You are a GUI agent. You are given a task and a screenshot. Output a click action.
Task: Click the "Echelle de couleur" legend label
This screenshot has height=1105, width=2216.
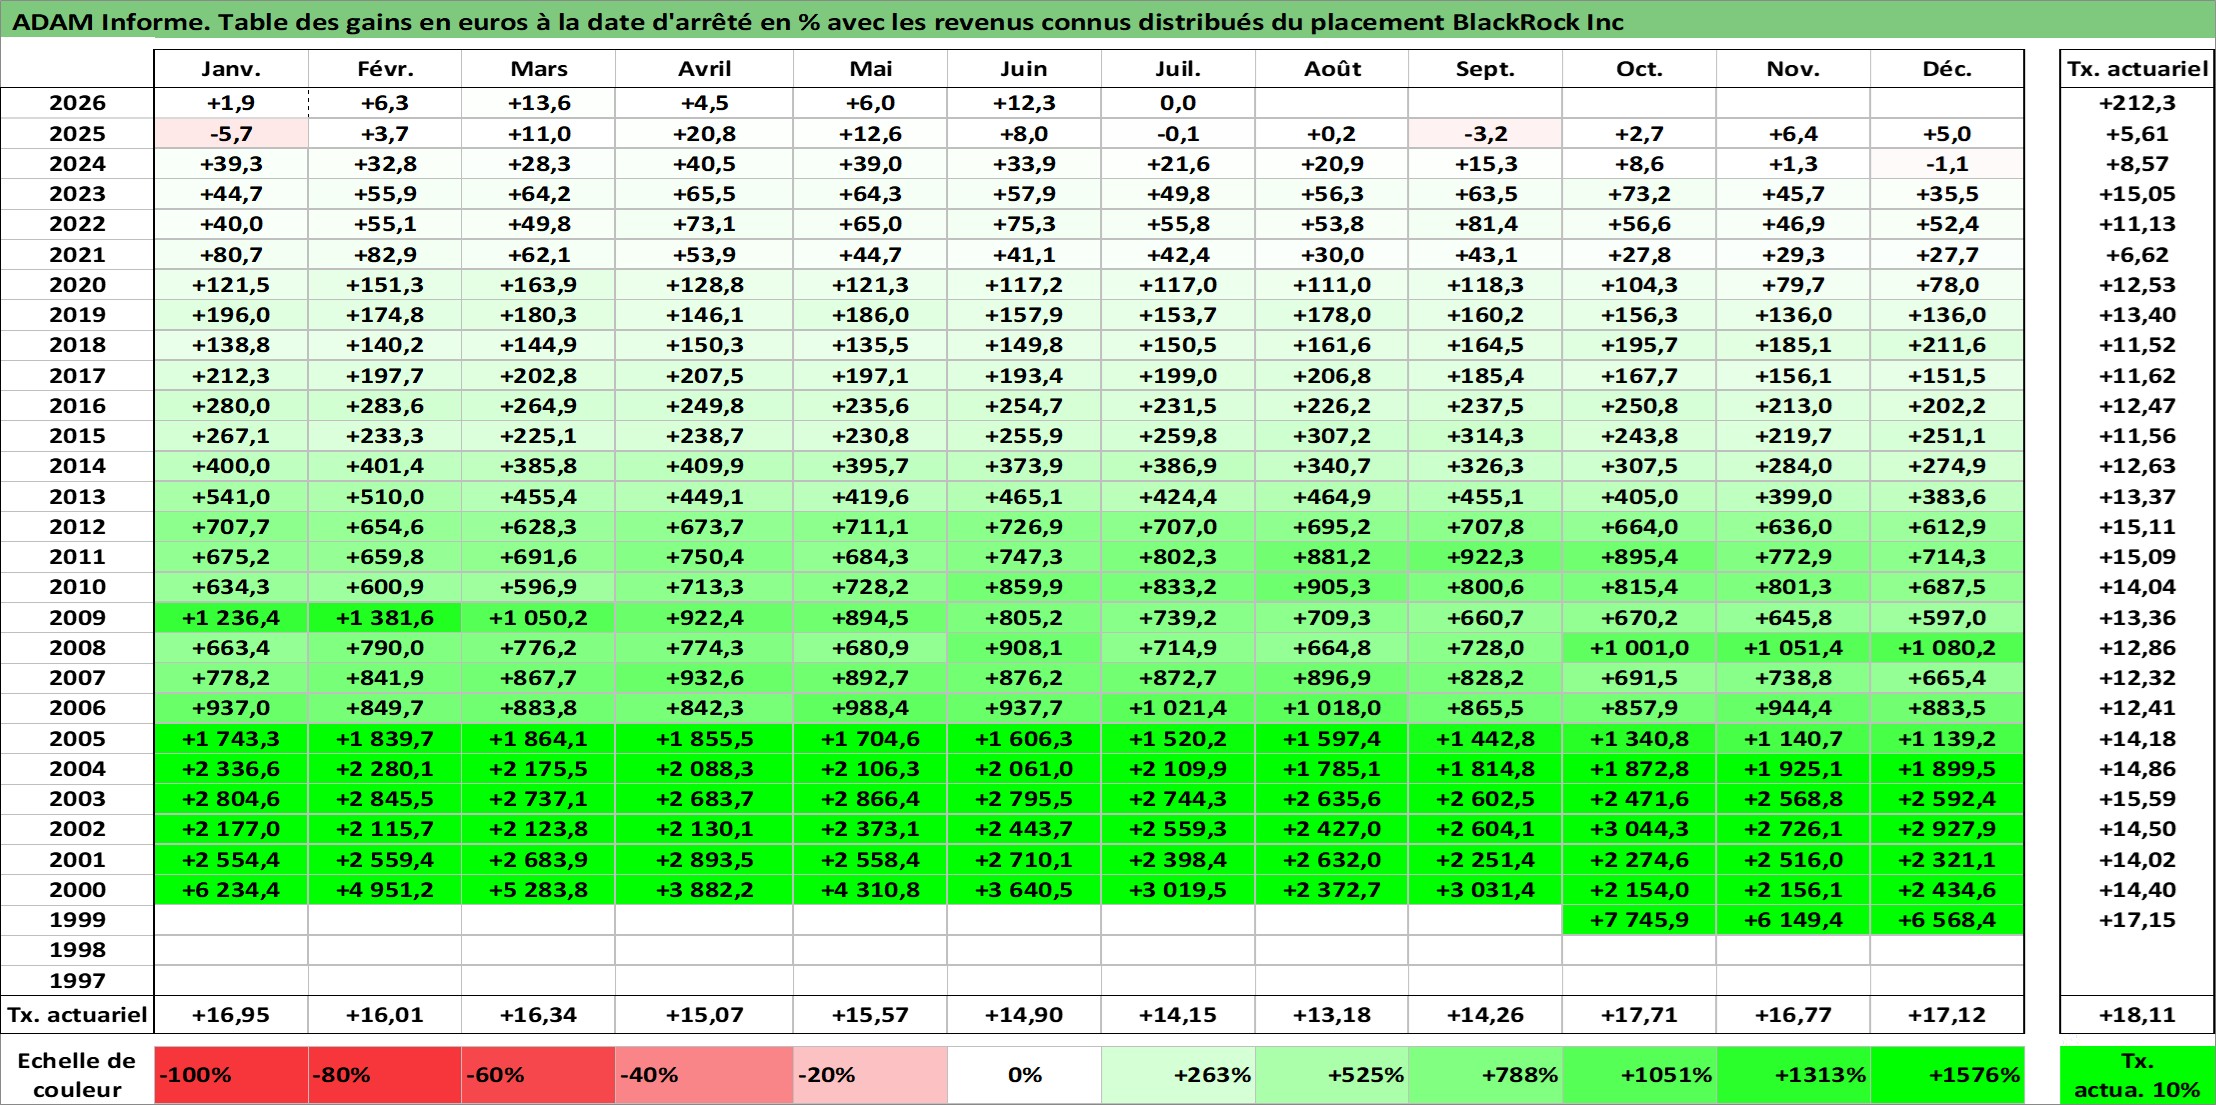point(77,1075)
